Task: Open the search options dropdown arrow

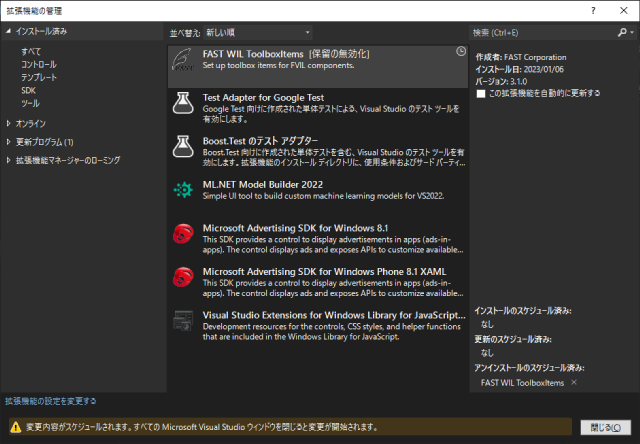Action: coord(632,32)
